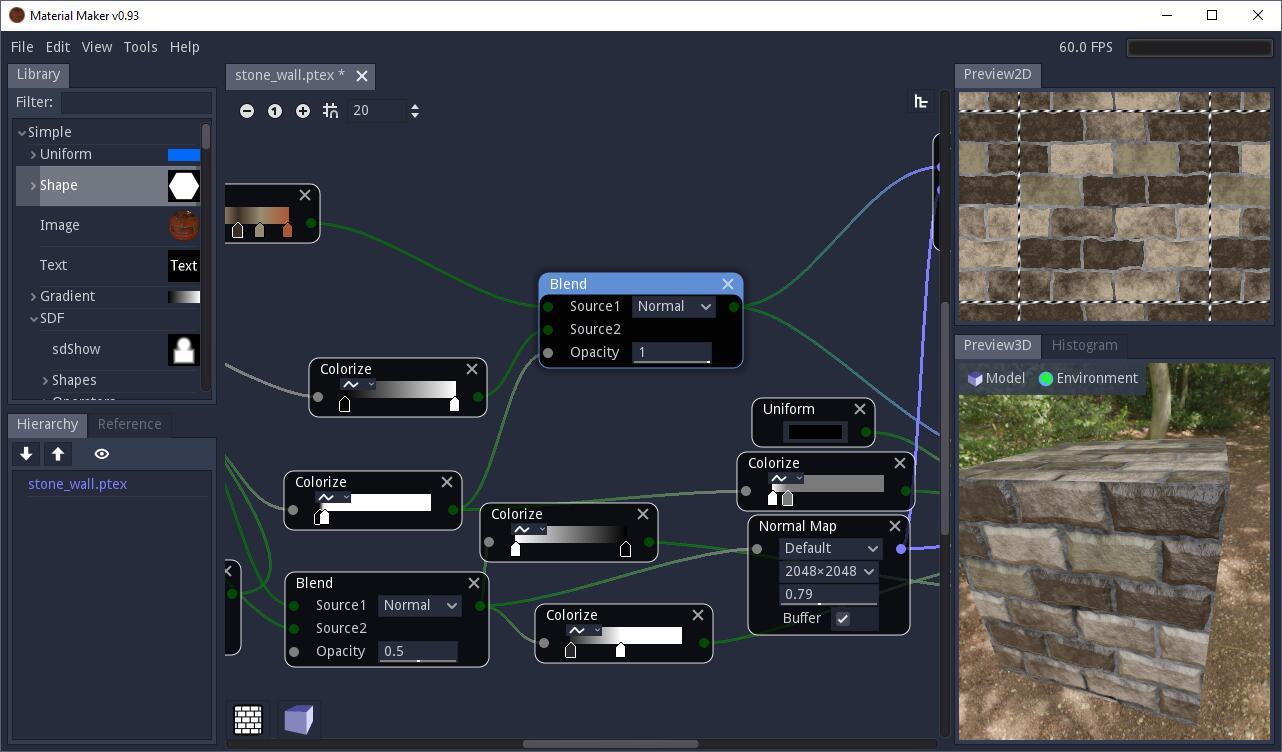Expand the Shape library item
This screenshot has width=1282, height=752.
pyautogui.click(x=33, y=186)
